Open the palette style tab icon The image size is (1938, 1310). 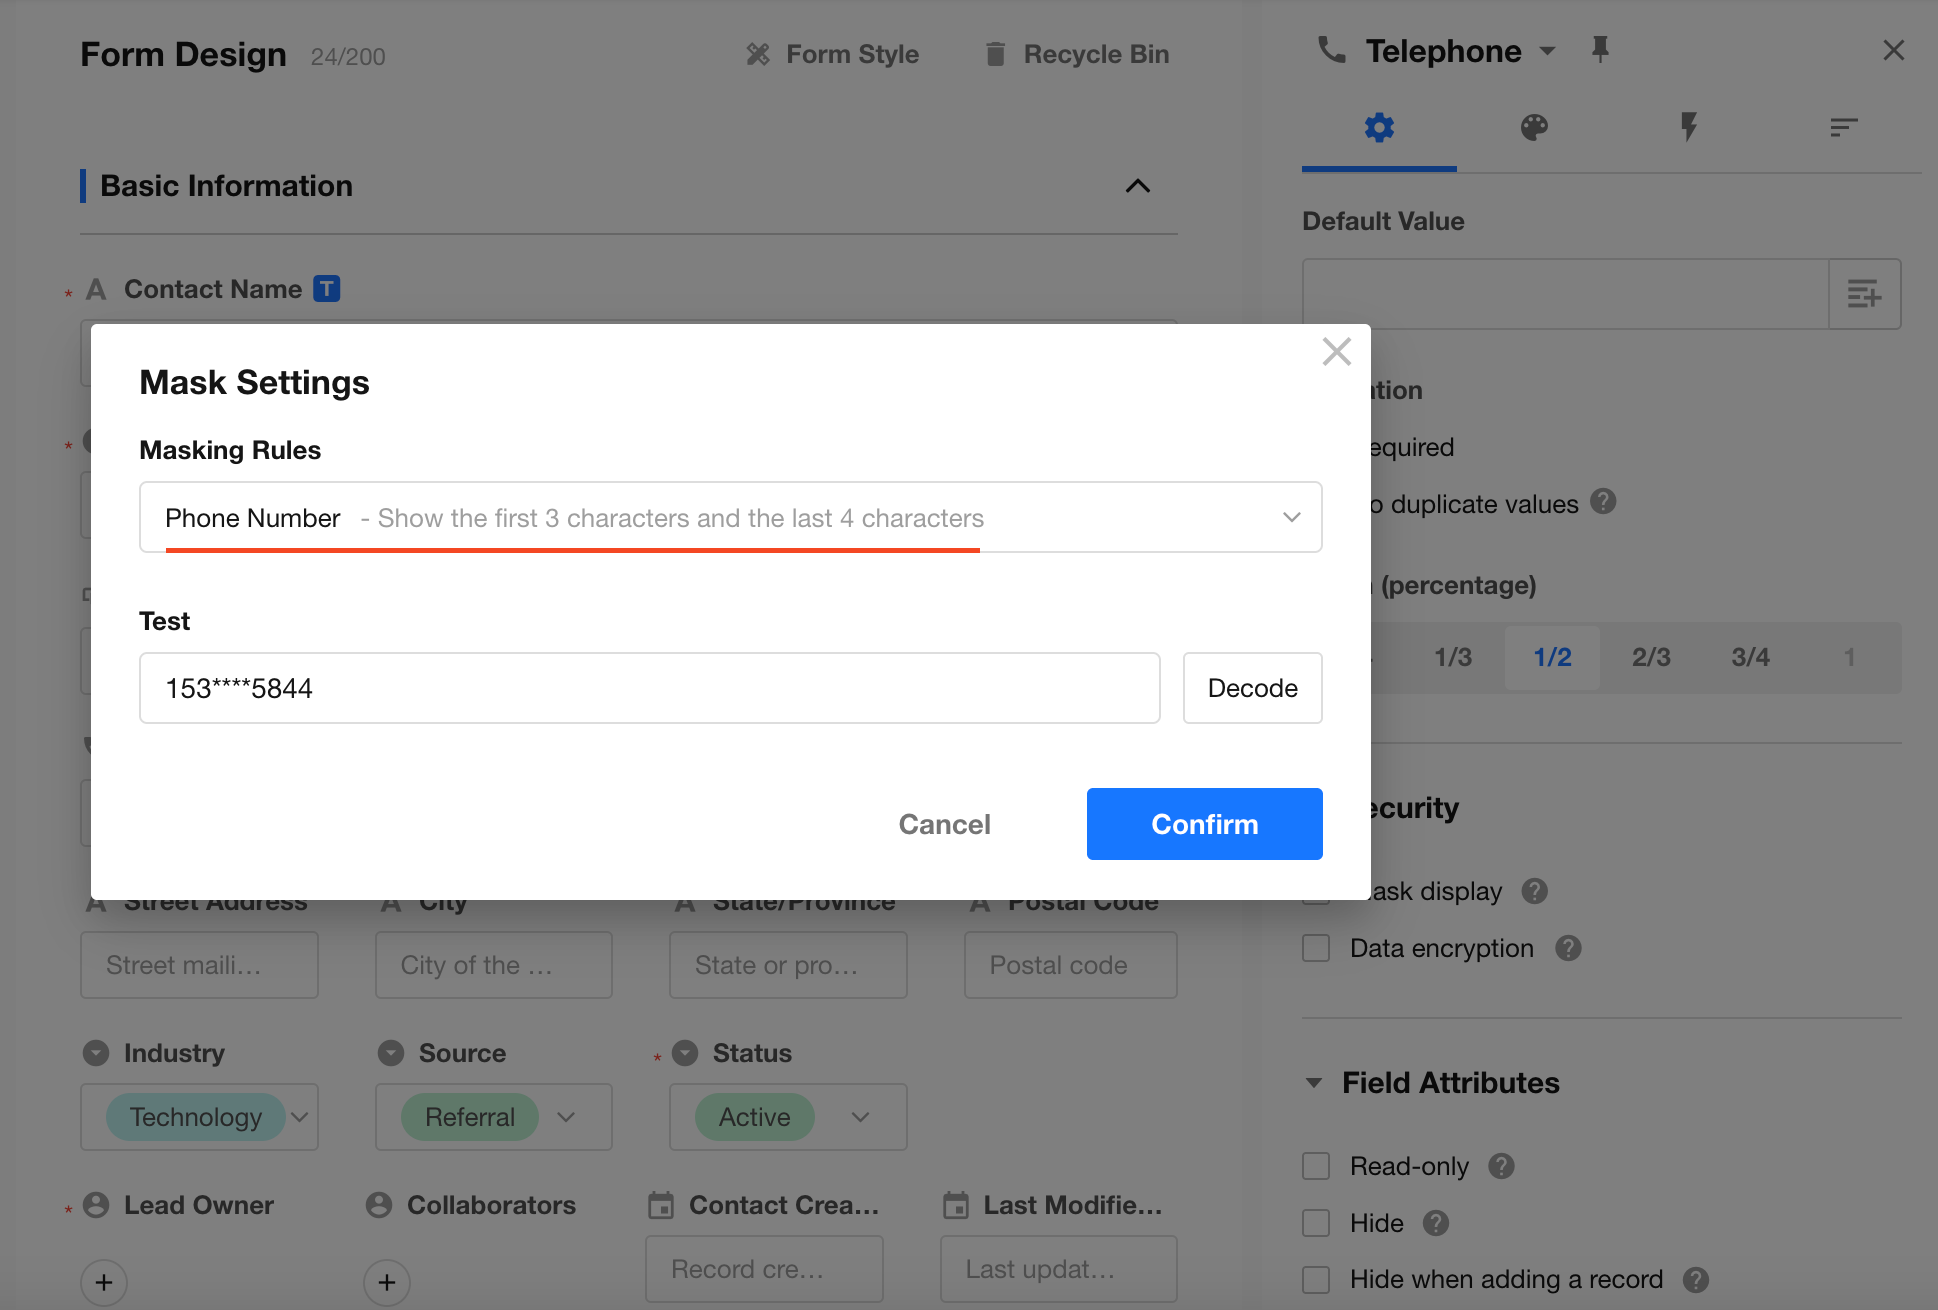point(1534,127)
